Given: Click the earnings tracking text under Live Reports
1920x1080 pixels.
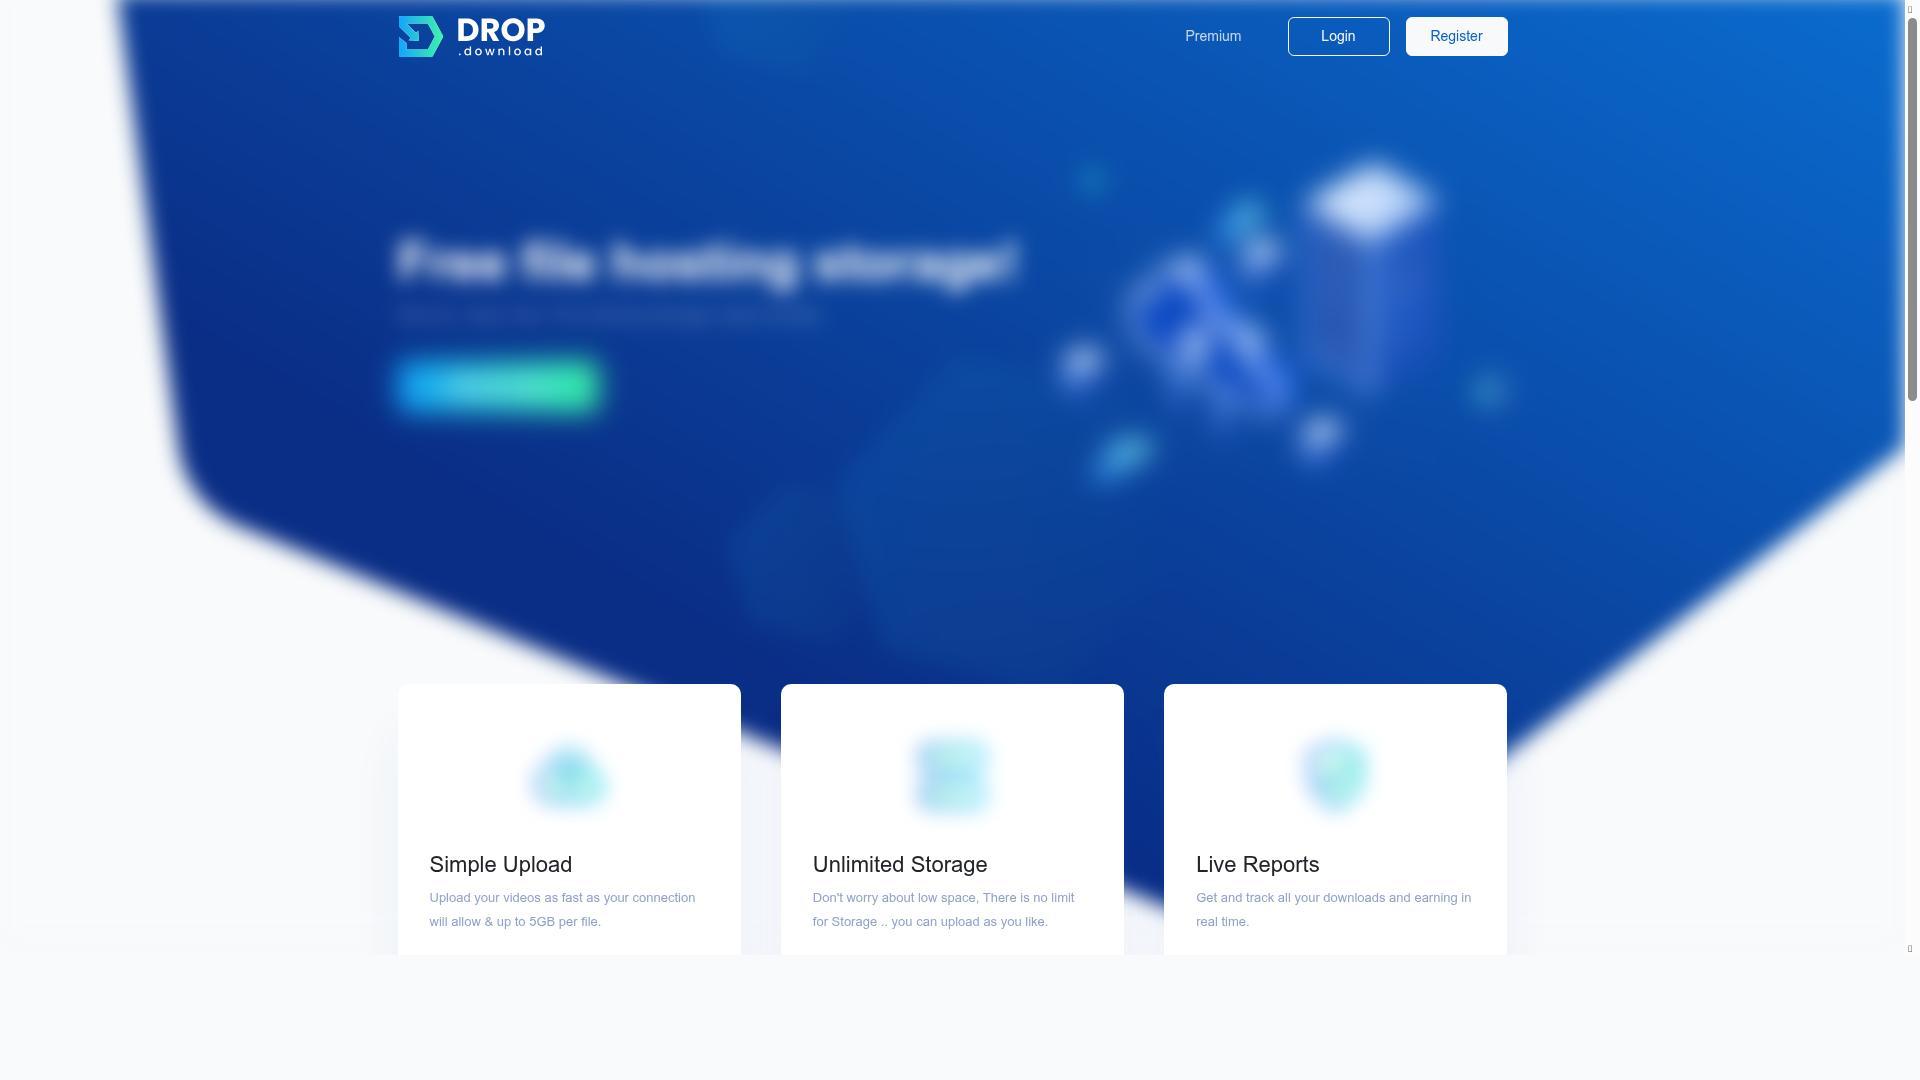Looking at the screenshot, I should pyautogui.click(x=1333, y=910).
